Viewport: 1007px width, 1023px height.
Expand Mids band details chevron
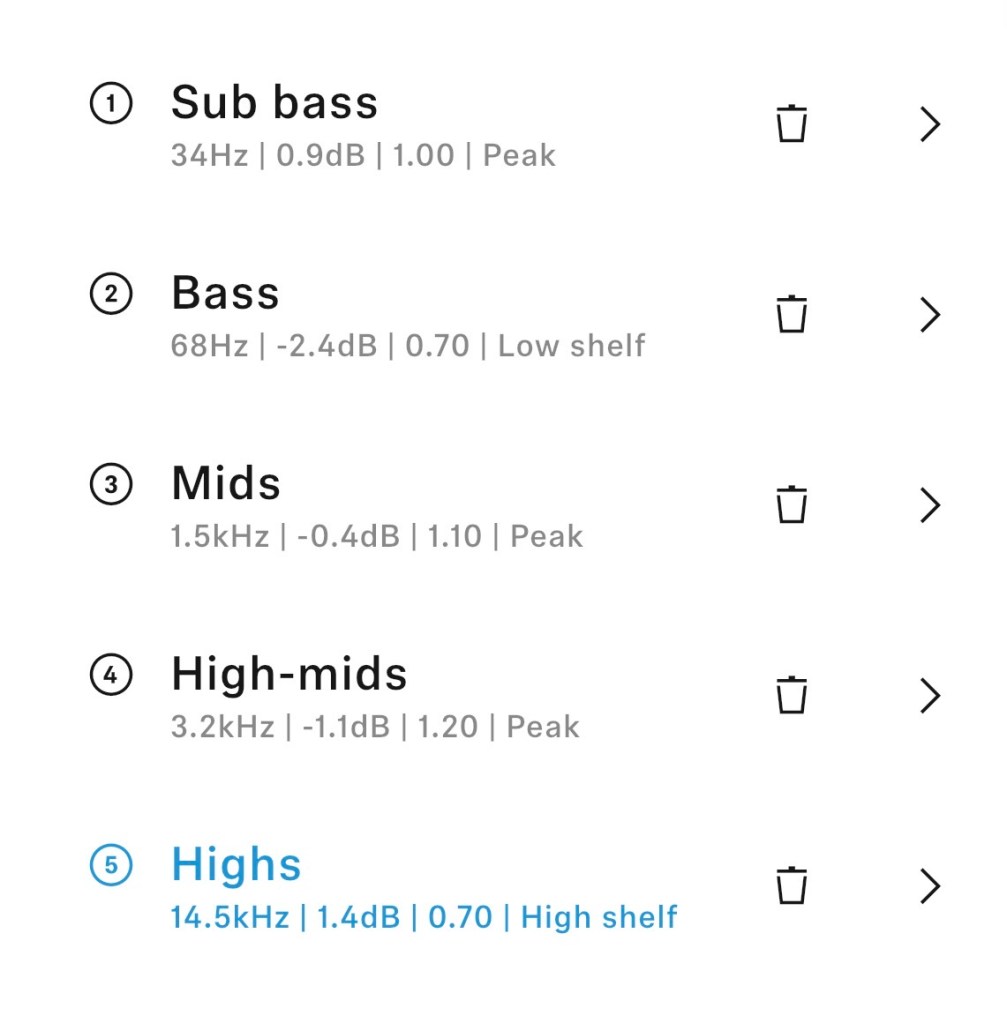coord(930,504)
